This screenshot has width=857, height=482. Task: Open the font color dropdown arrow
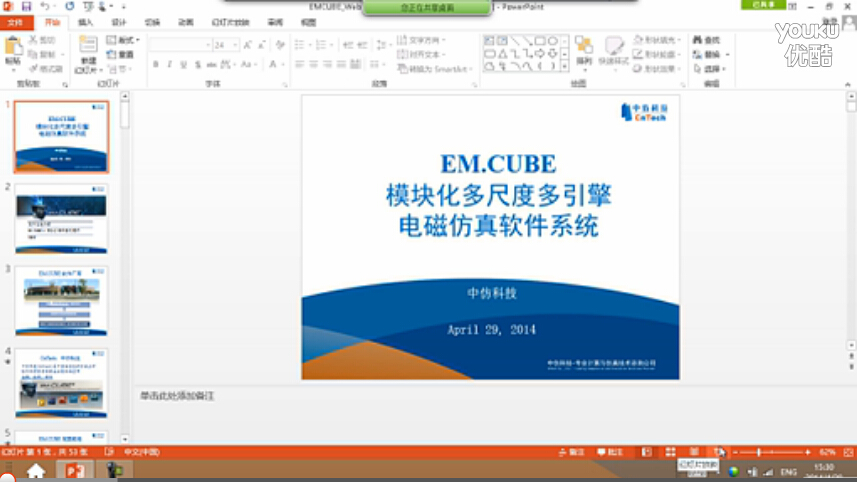[283, 64]
